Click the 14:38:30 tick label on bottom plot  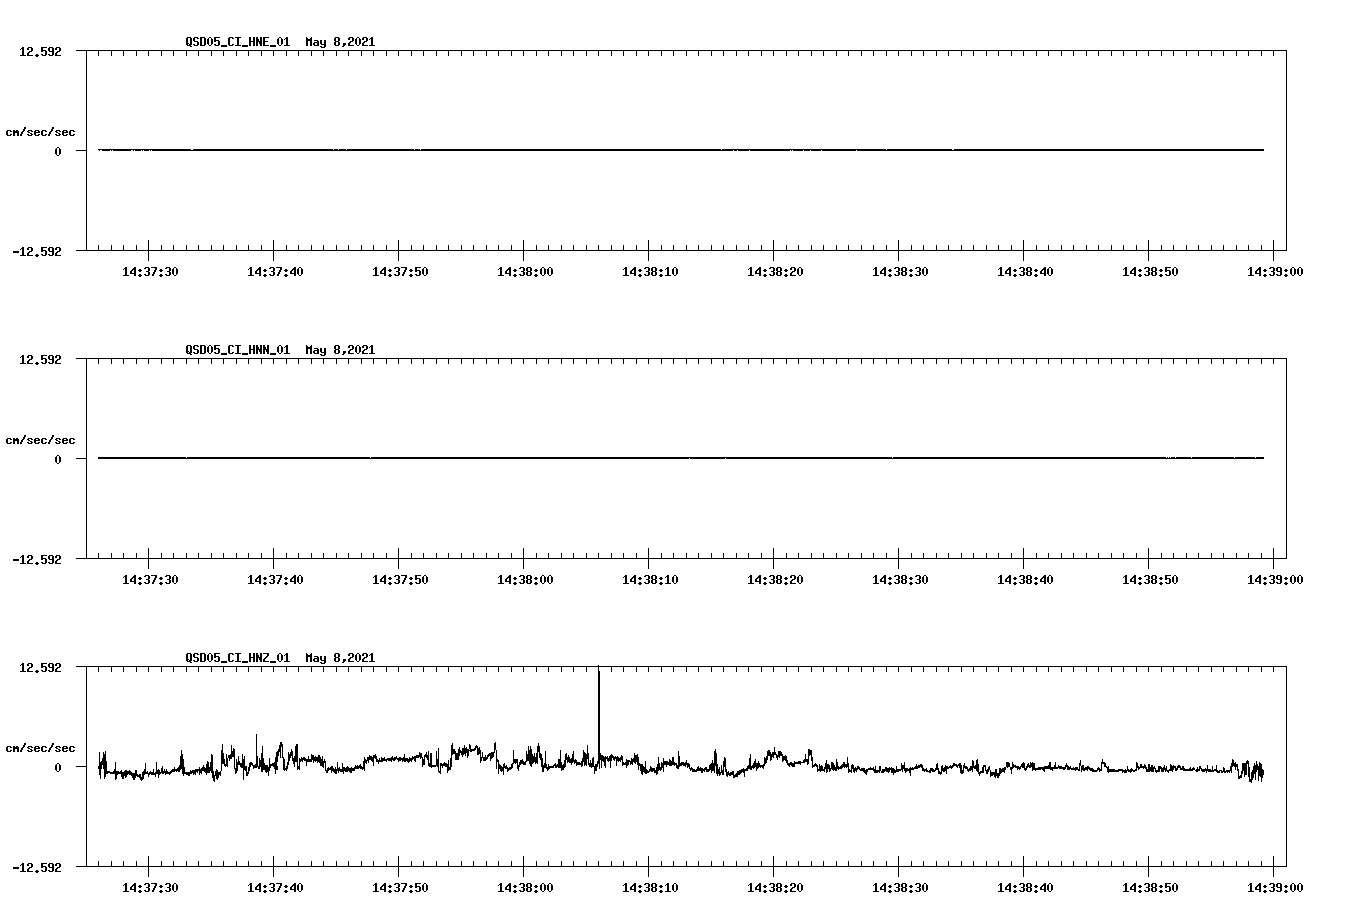(899, 885)
